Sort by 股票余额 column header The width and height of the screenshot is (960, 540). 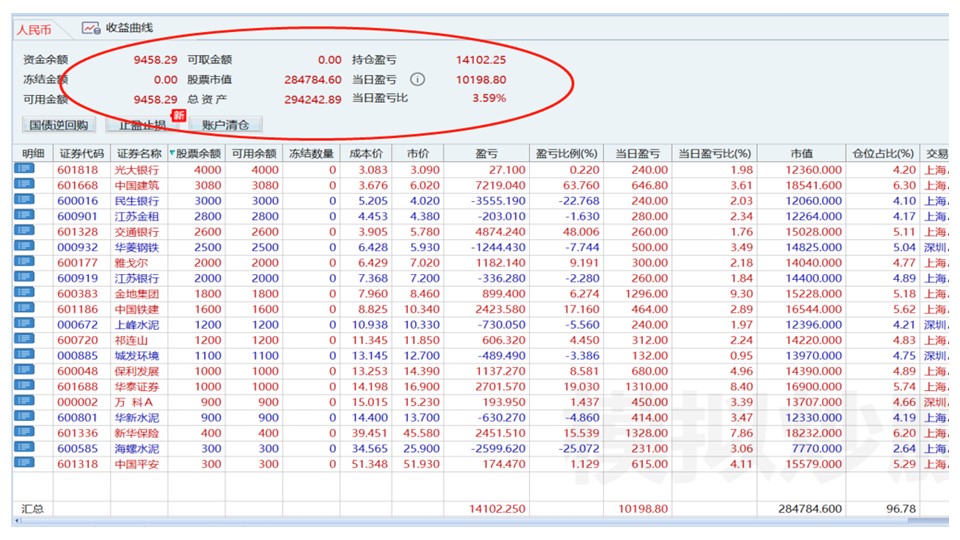tap(197, 153)
